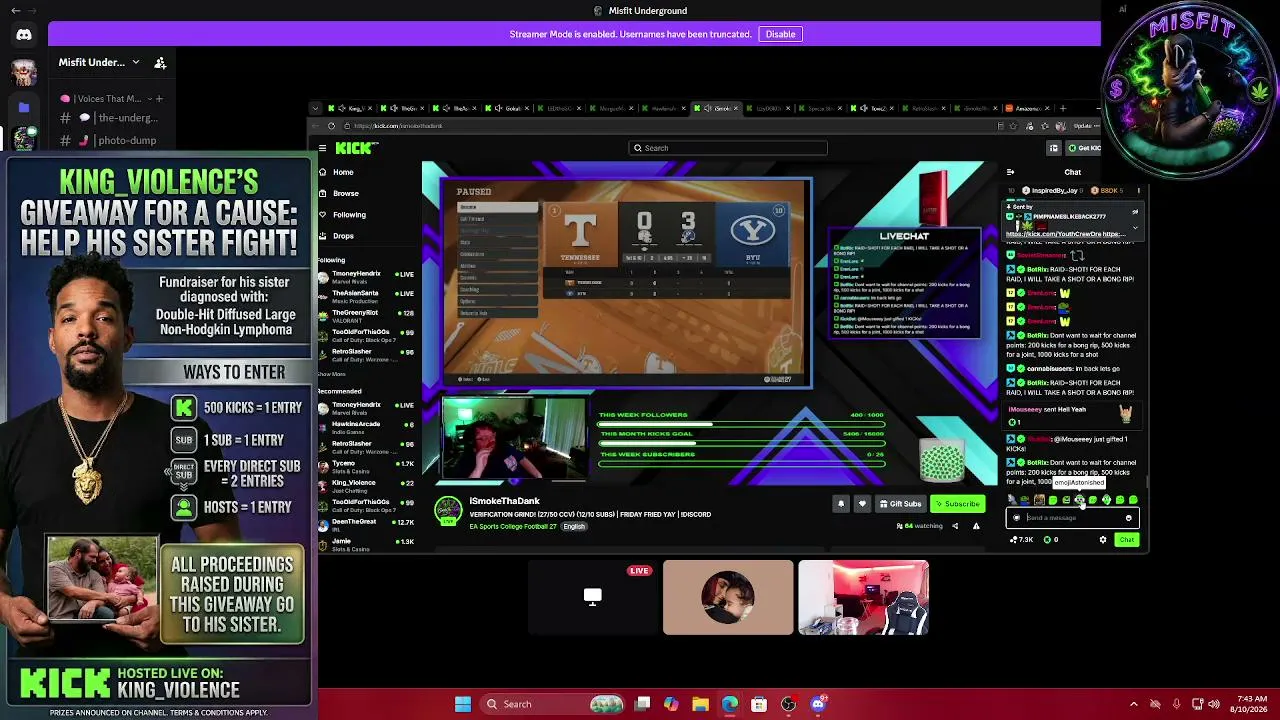Open DeenTheGreat in Recommended list
The width and height of the screenshot is (1280, 720).
click(x=365, y=525)
